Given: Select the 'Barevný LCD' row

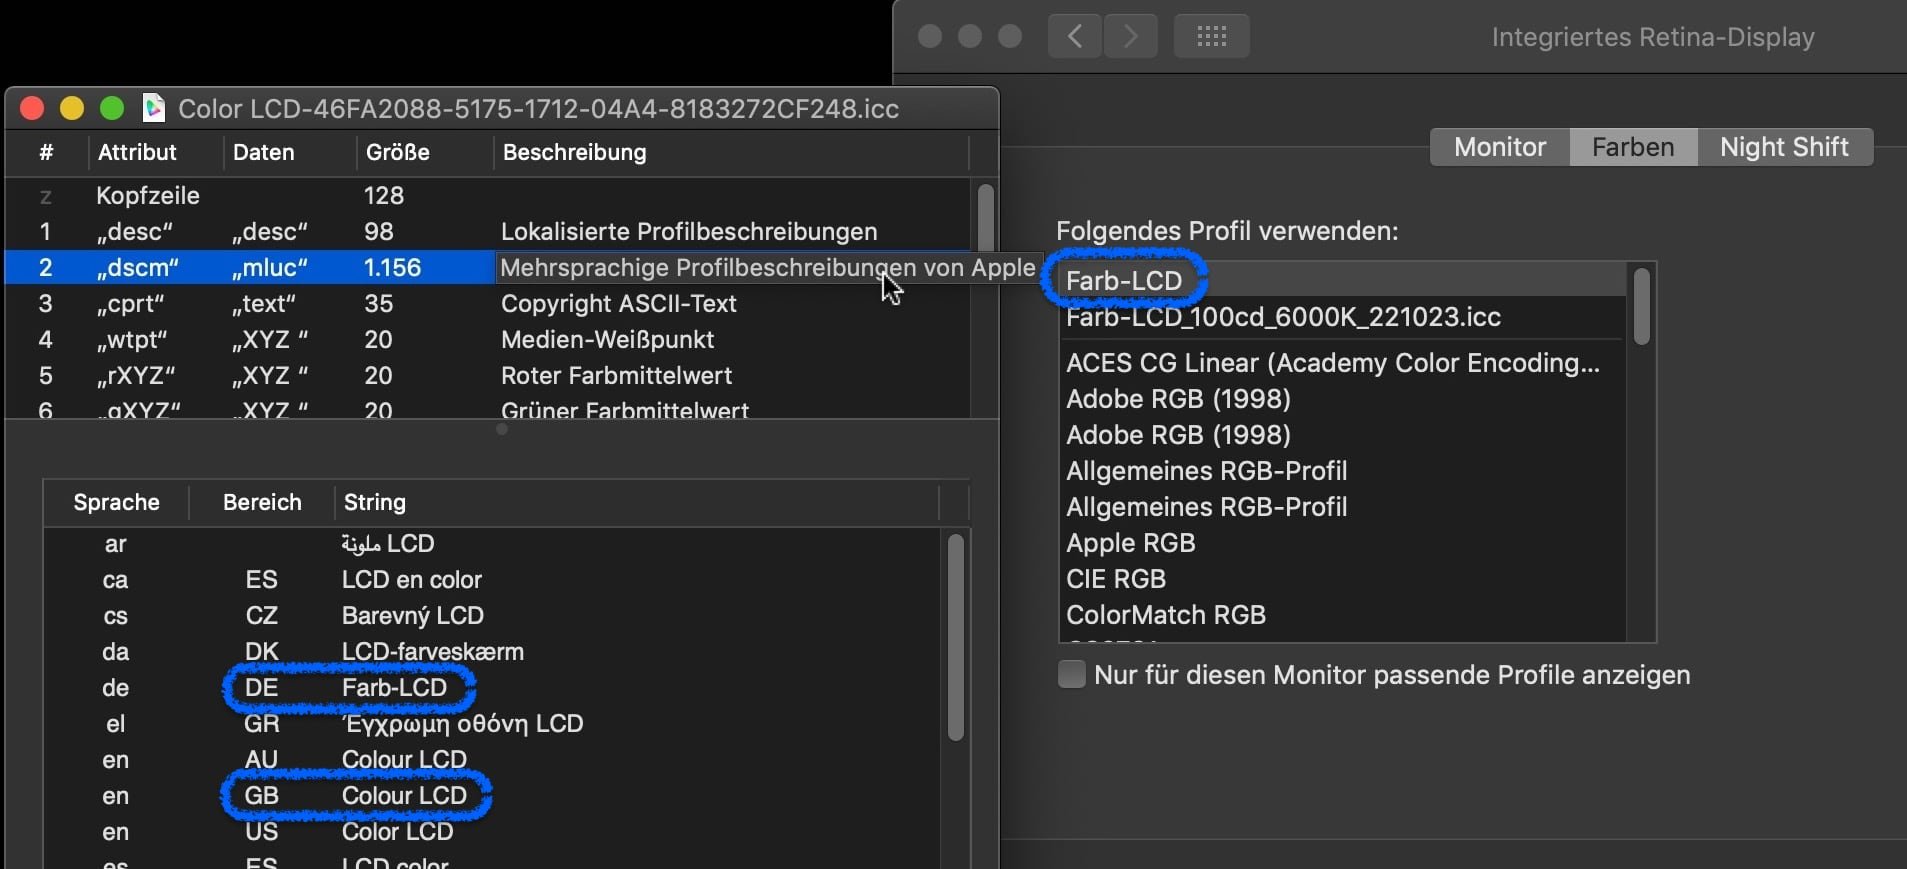Looking at the screenshot, I should tap(492, 616).
